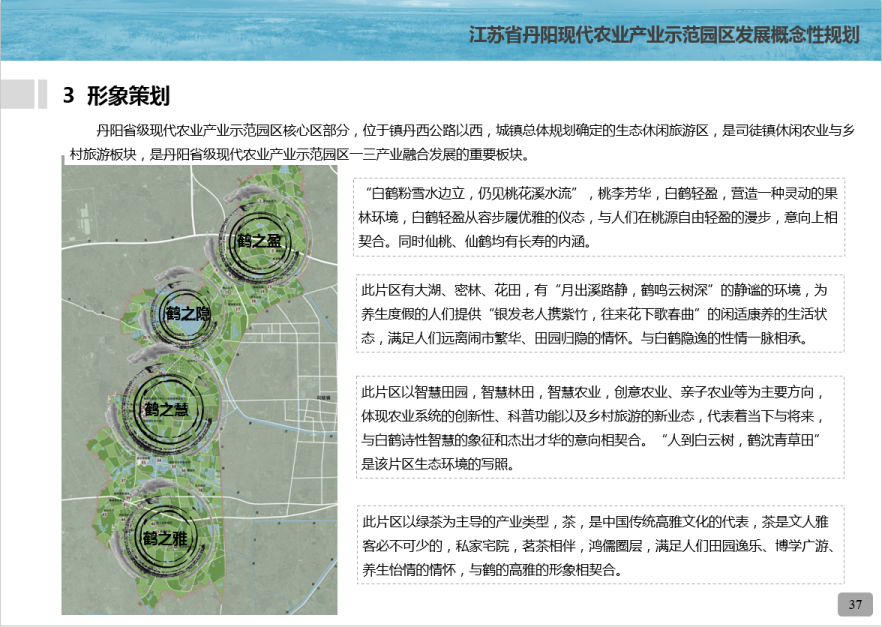
Task: Select text box beginning 此片区以智慧田园
Action: tap(600, 427)
